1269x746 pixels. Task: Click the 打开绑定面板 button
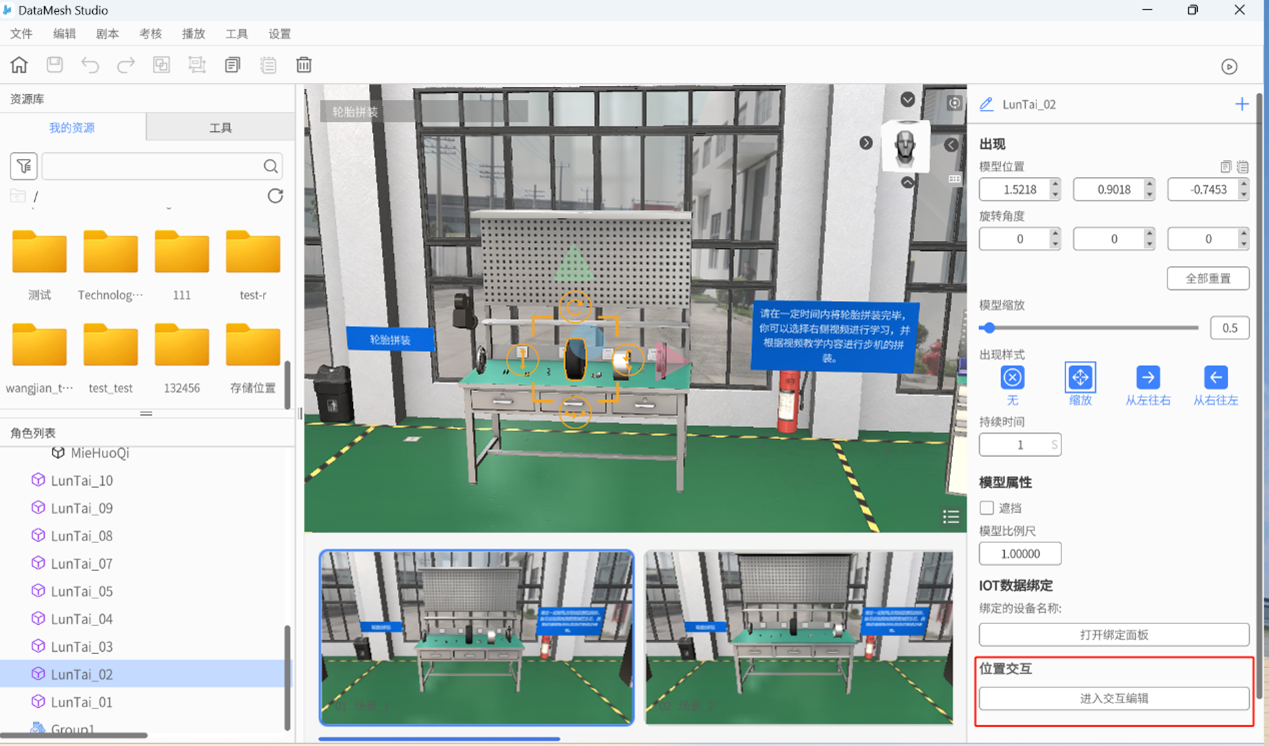pyautogui.click(x=1114, y=635)
